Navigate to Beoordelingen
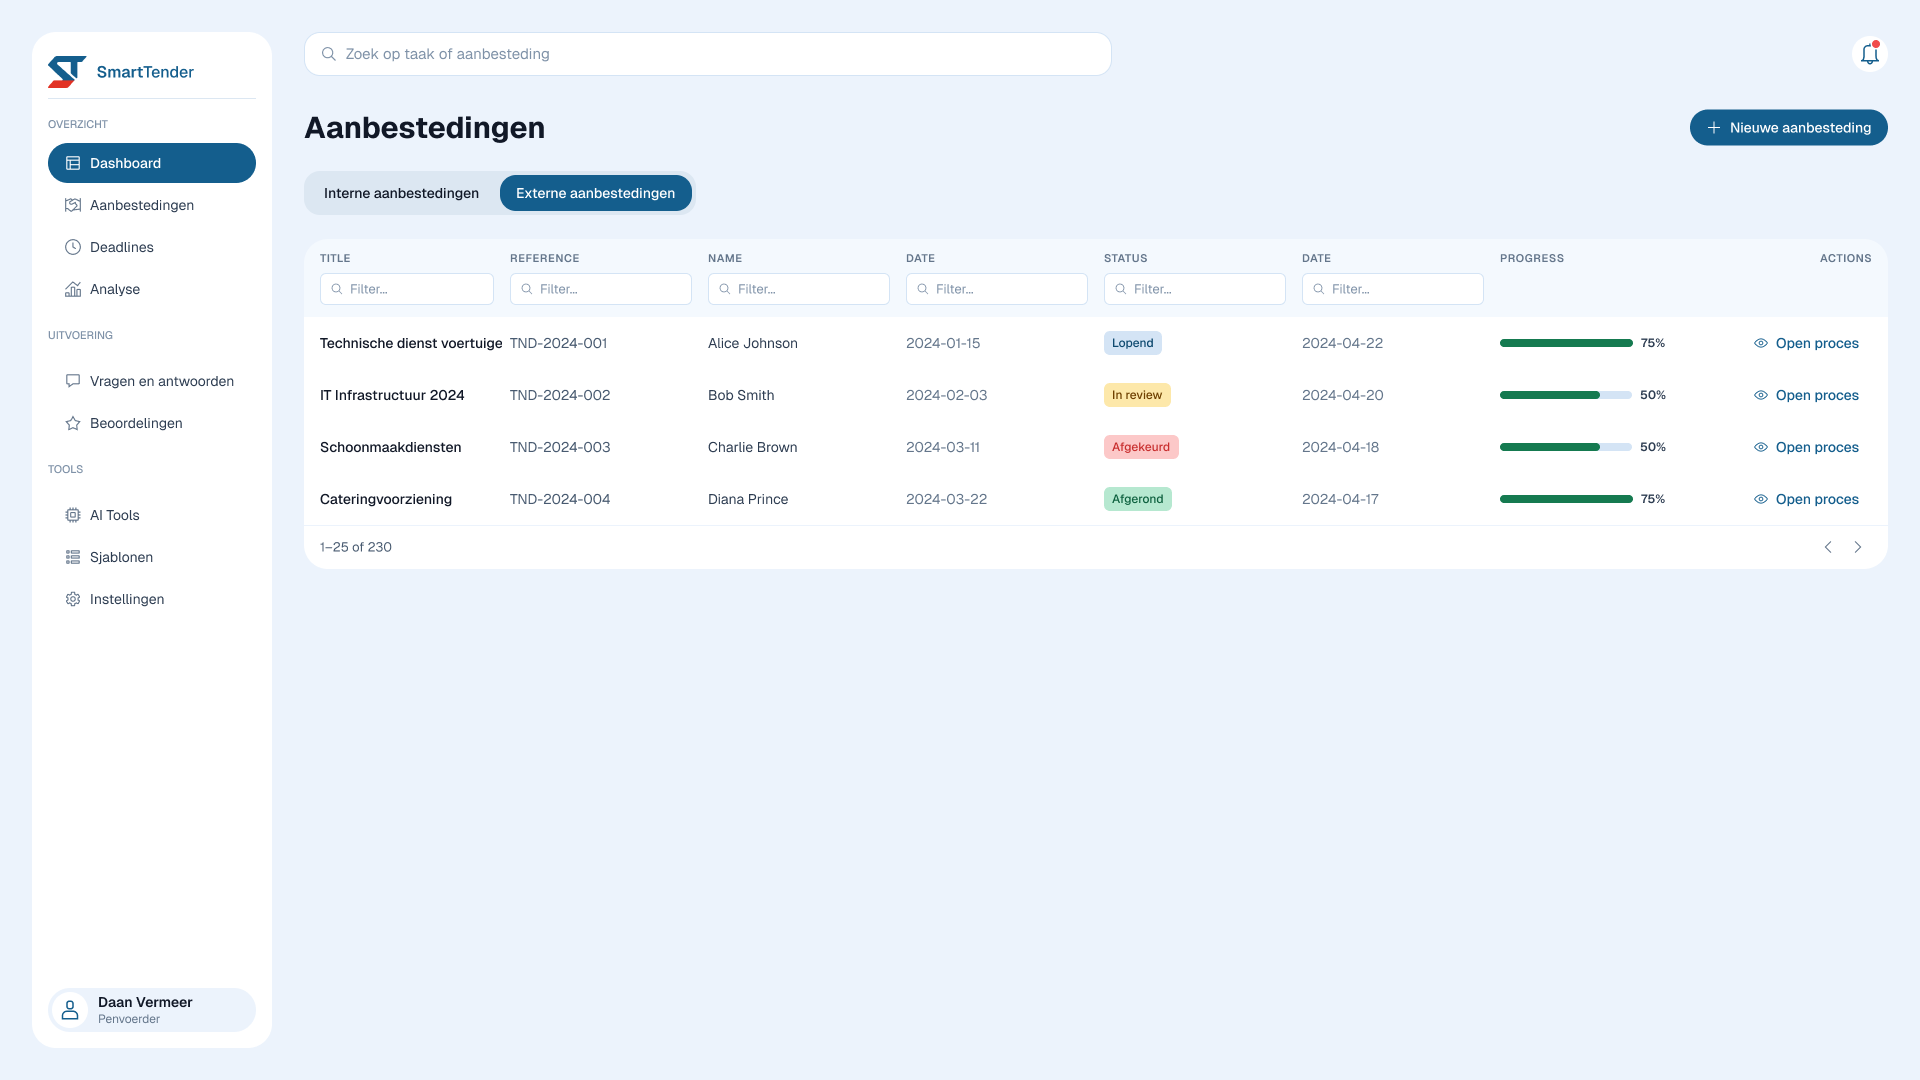 (152, 423)
